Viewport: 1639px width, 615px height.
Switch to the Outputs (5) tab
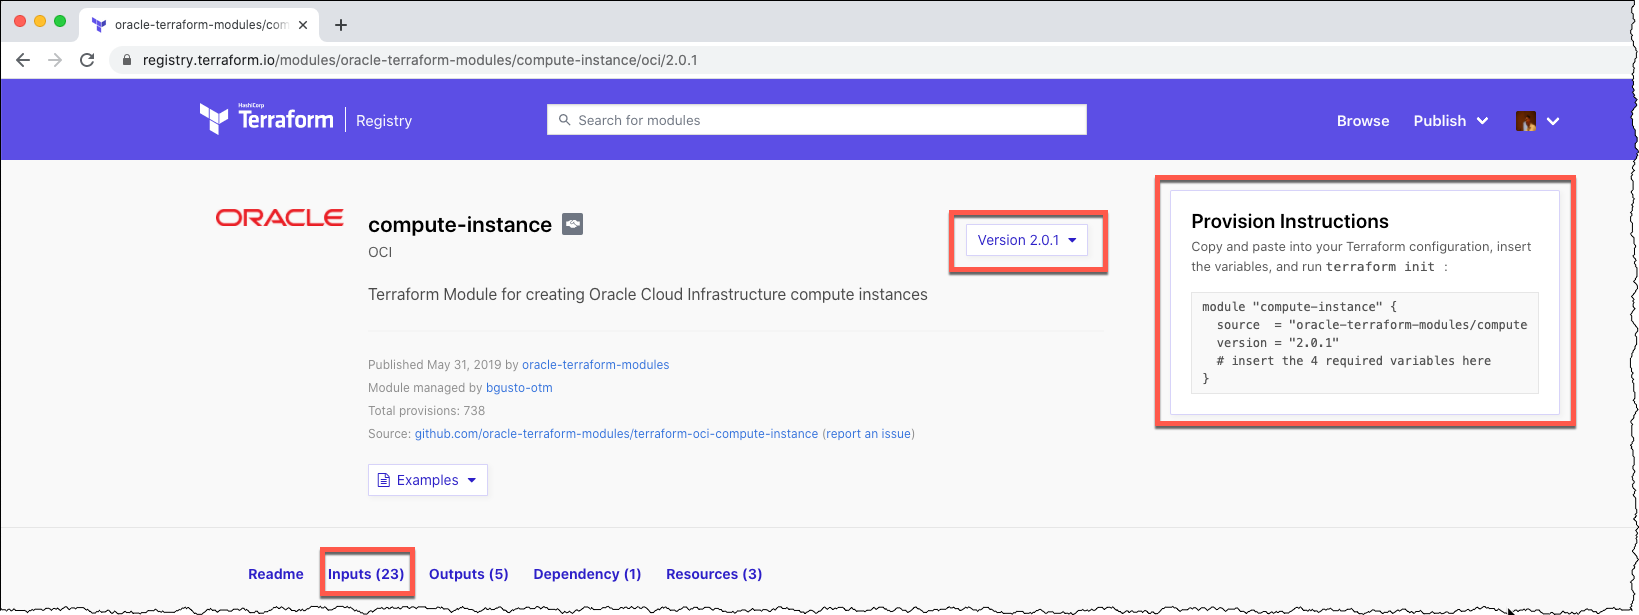click(x=469, y=574)
